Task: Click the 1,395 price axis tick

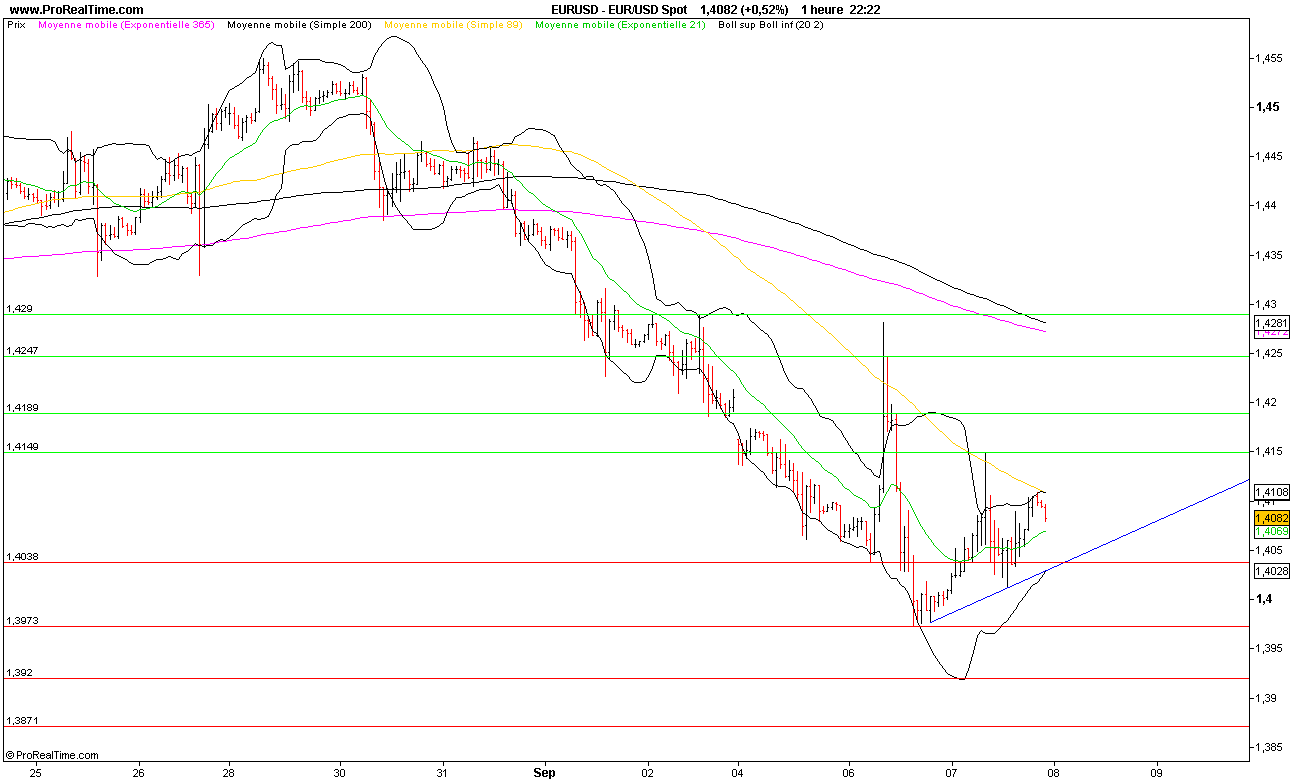Action: coord(1271,649)
